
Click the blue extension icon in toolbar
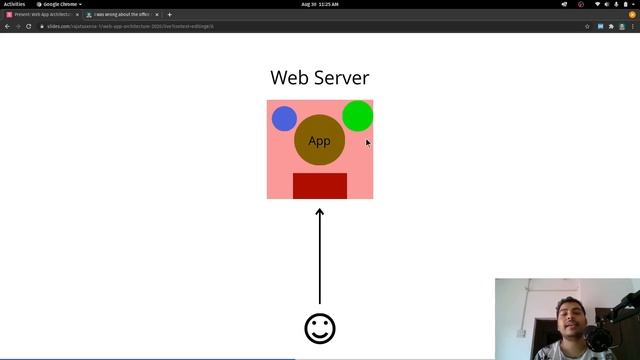point(600,27)
